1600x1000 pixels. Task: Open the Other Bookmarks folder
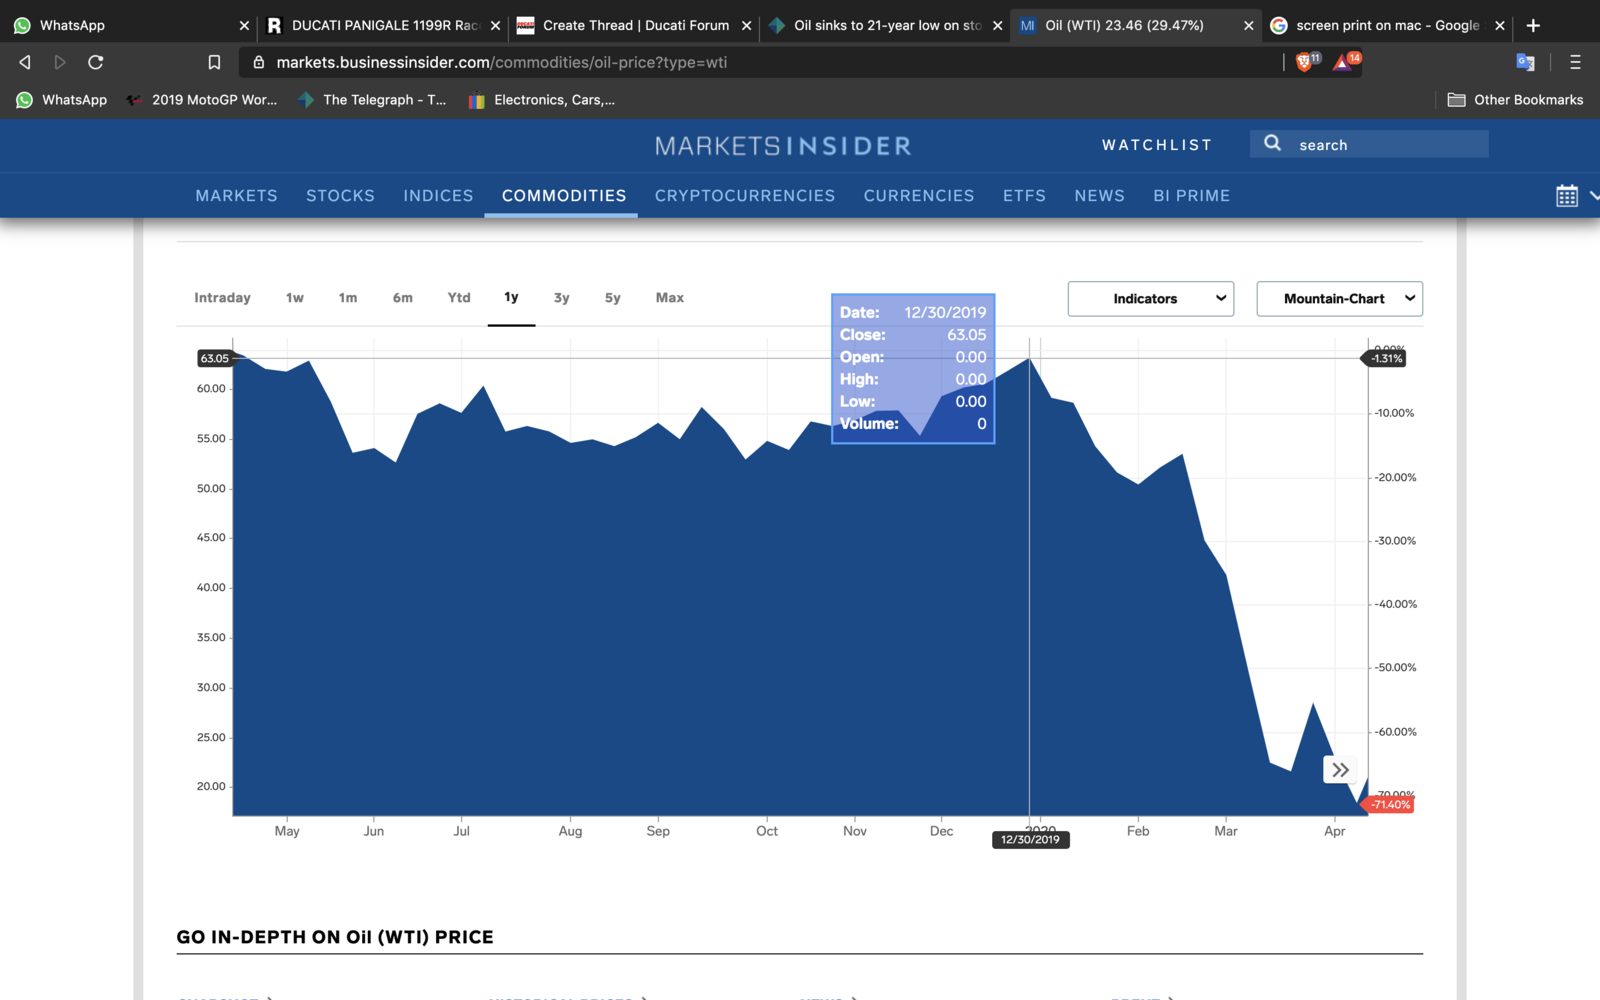[x=1516, y=100]
